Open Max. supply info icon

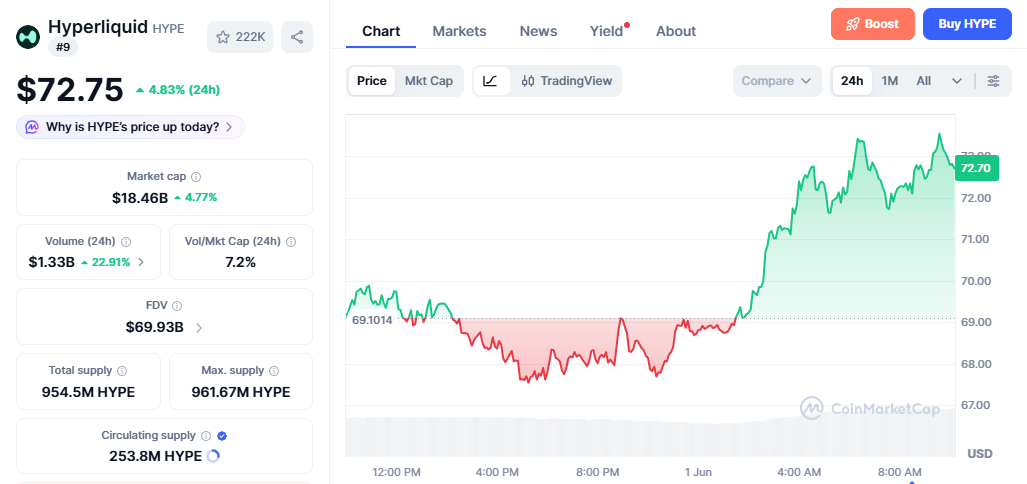[274, 371]
